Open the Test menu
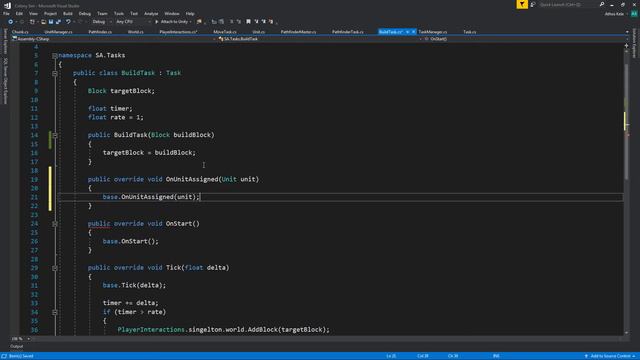Viewport: 640px width, 360px height. click(134, 13)
